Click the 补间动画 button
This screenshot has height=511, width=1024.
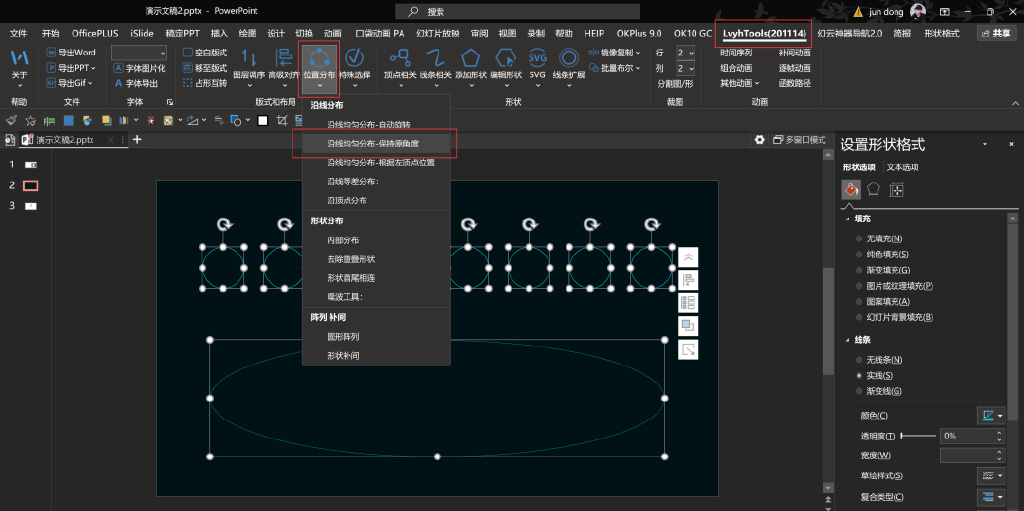pos(795,52)
